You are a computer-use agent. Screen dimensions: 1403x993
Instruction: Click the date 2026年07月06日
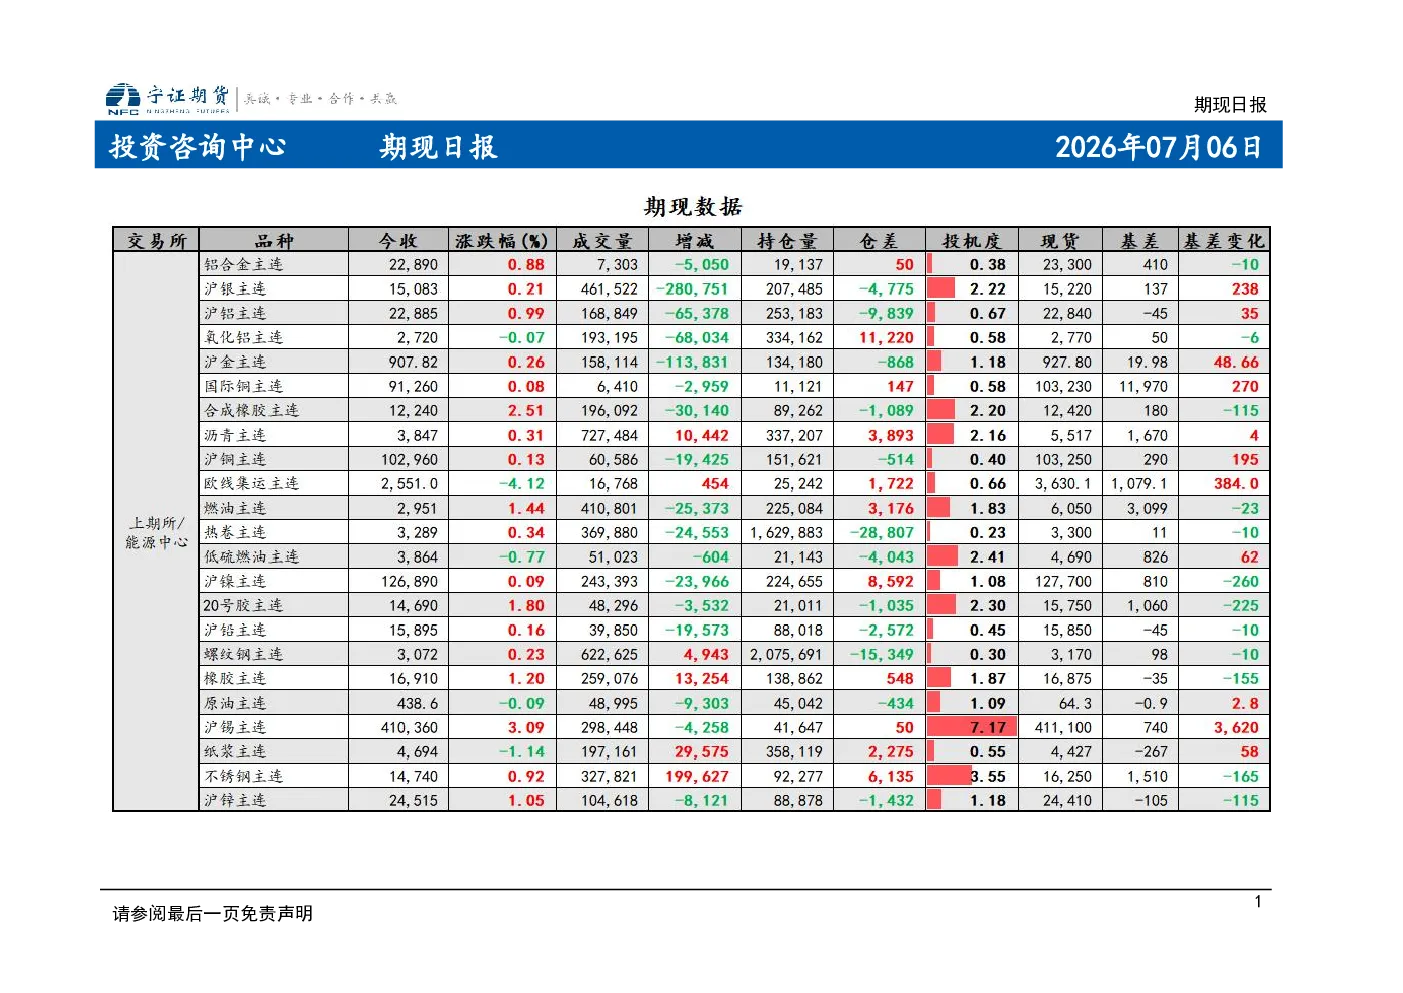(1158, 147)
